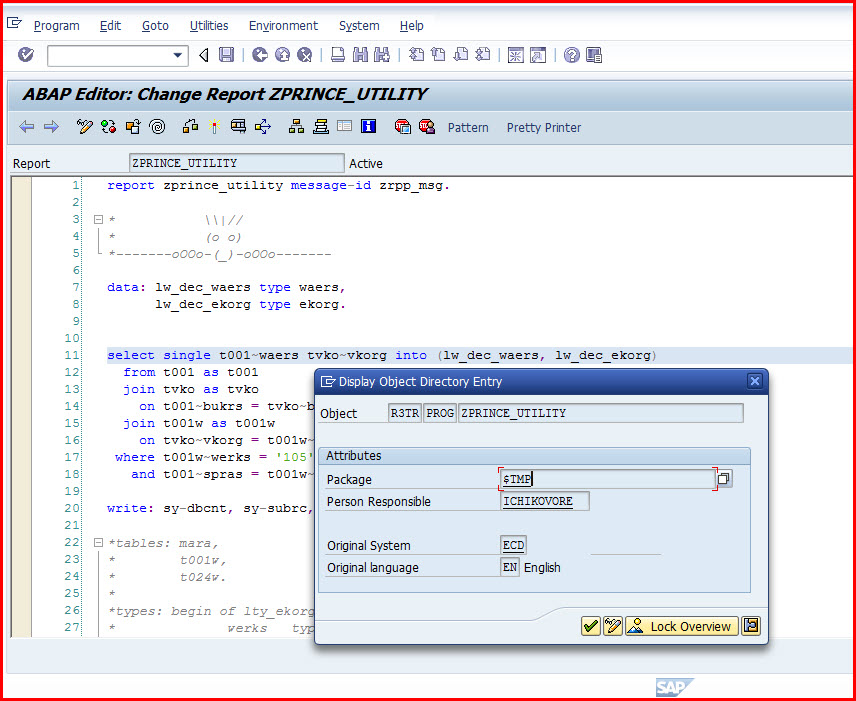Screen dimensions: 856x701
Task: Confirm the dialog with the green checkmark icon
Action: (590, 626)
